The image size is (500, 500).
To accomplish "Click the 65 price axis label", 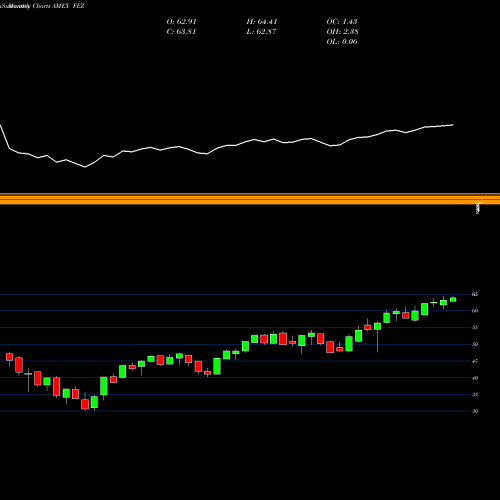I will tap(475, 294).
